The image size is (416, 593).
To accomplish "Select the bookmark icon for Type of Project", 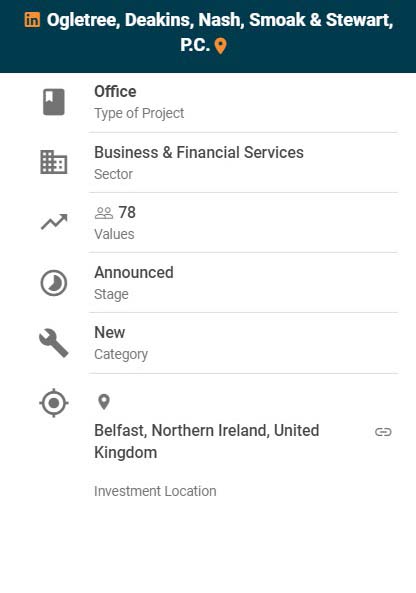I will pyautogui.click(x=54, y=102).
